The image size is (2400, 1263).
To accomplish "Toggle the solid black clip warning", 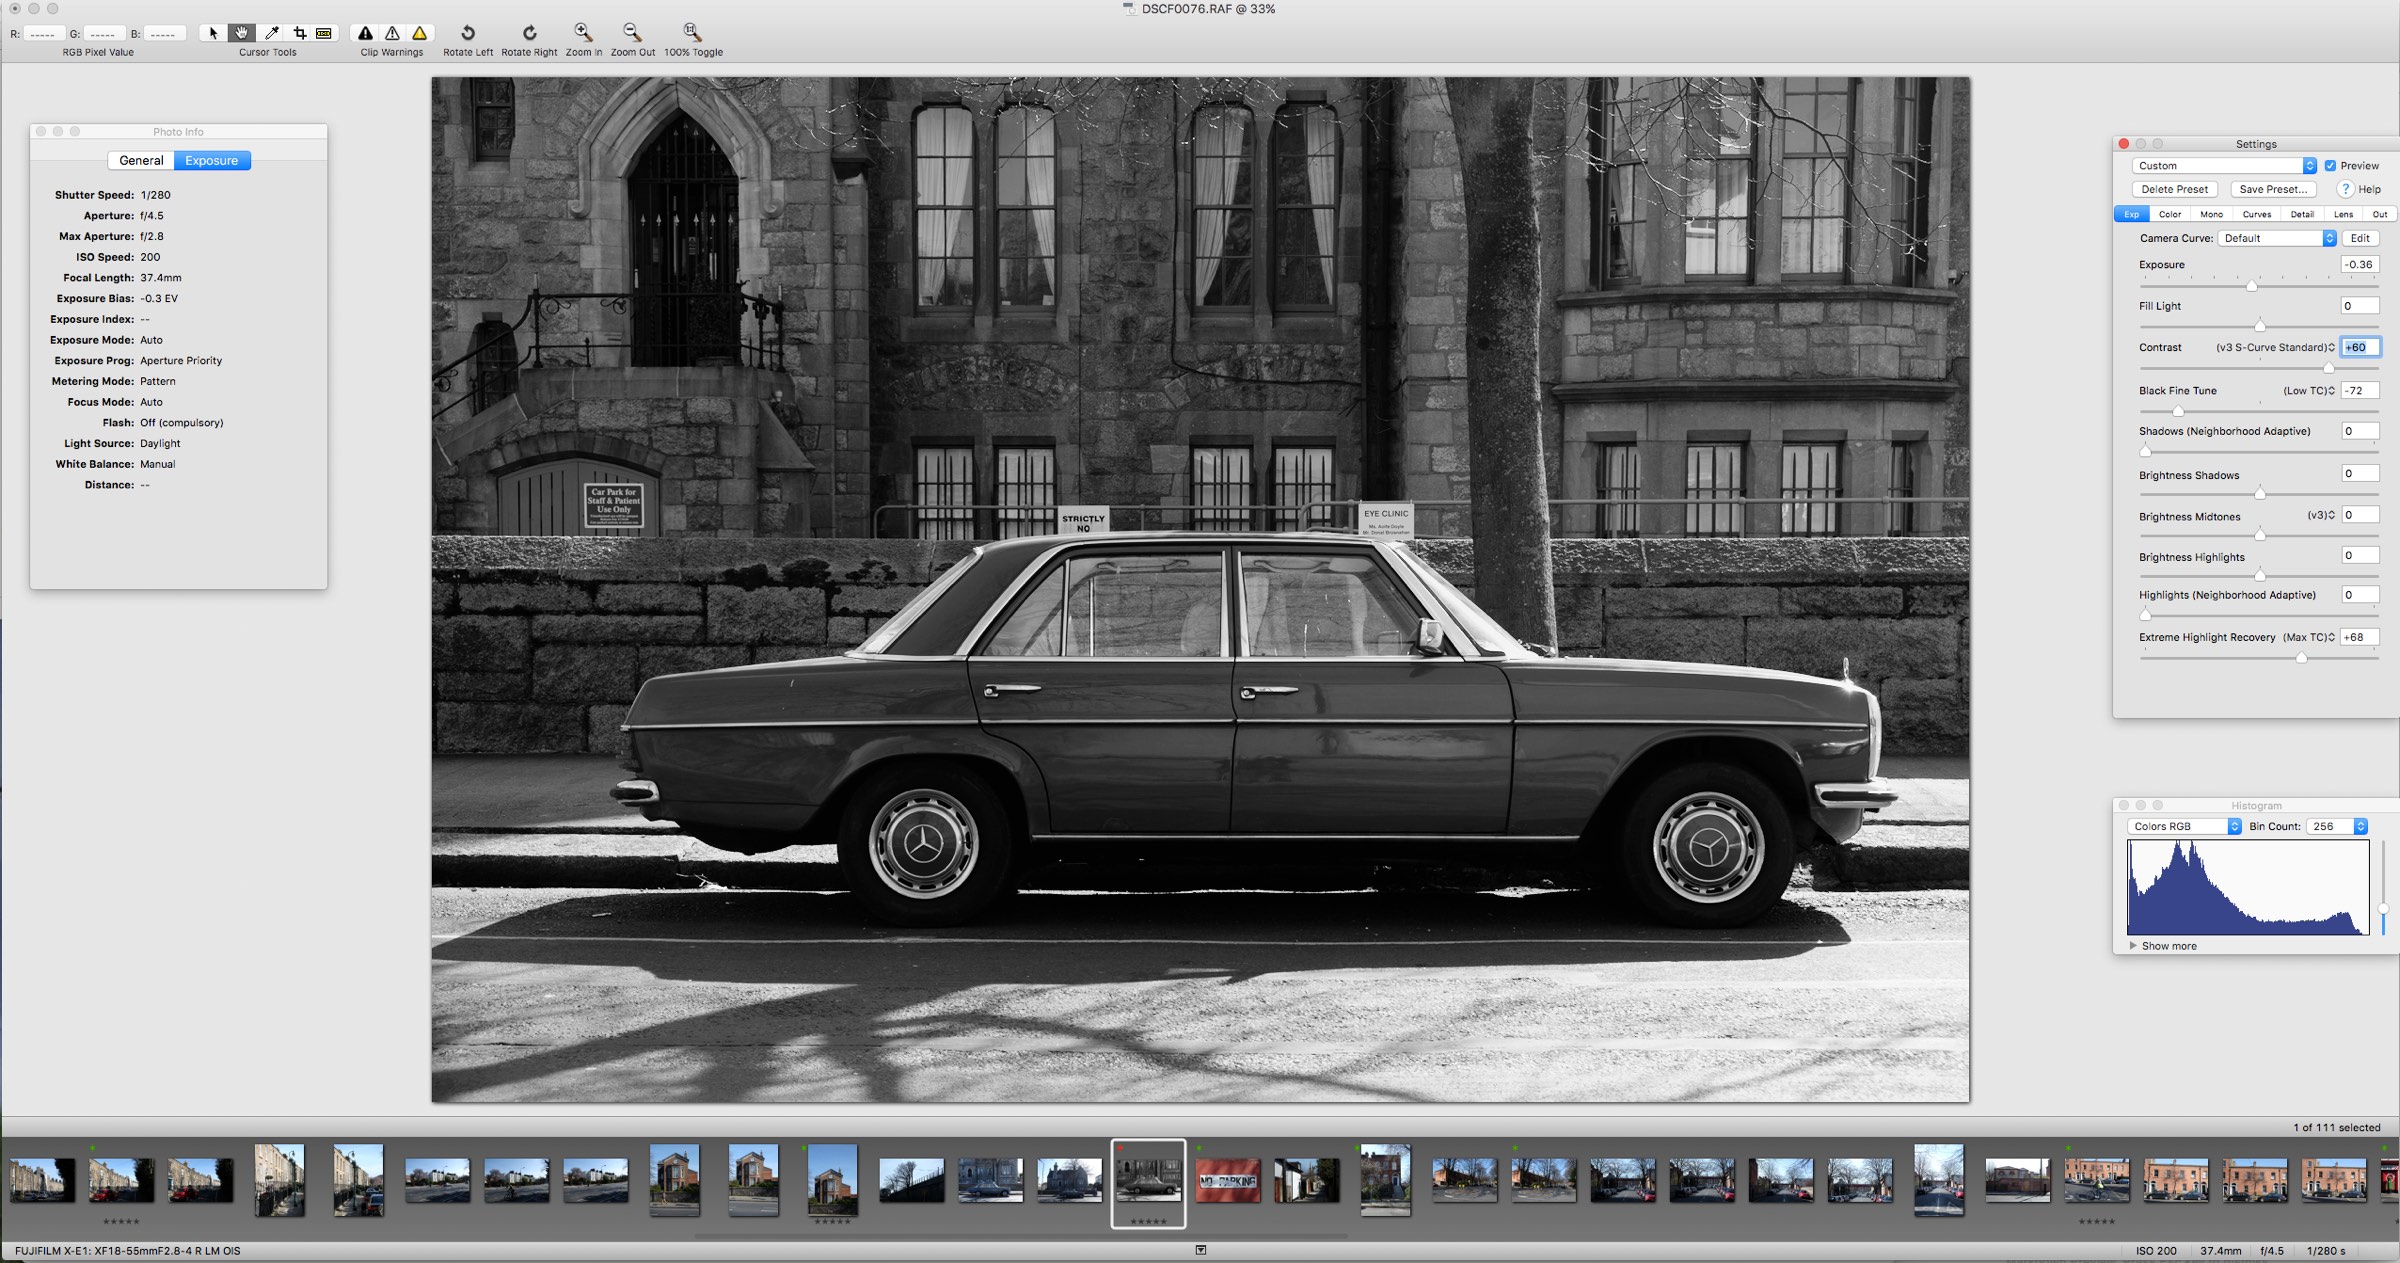I will pos(366,33).
